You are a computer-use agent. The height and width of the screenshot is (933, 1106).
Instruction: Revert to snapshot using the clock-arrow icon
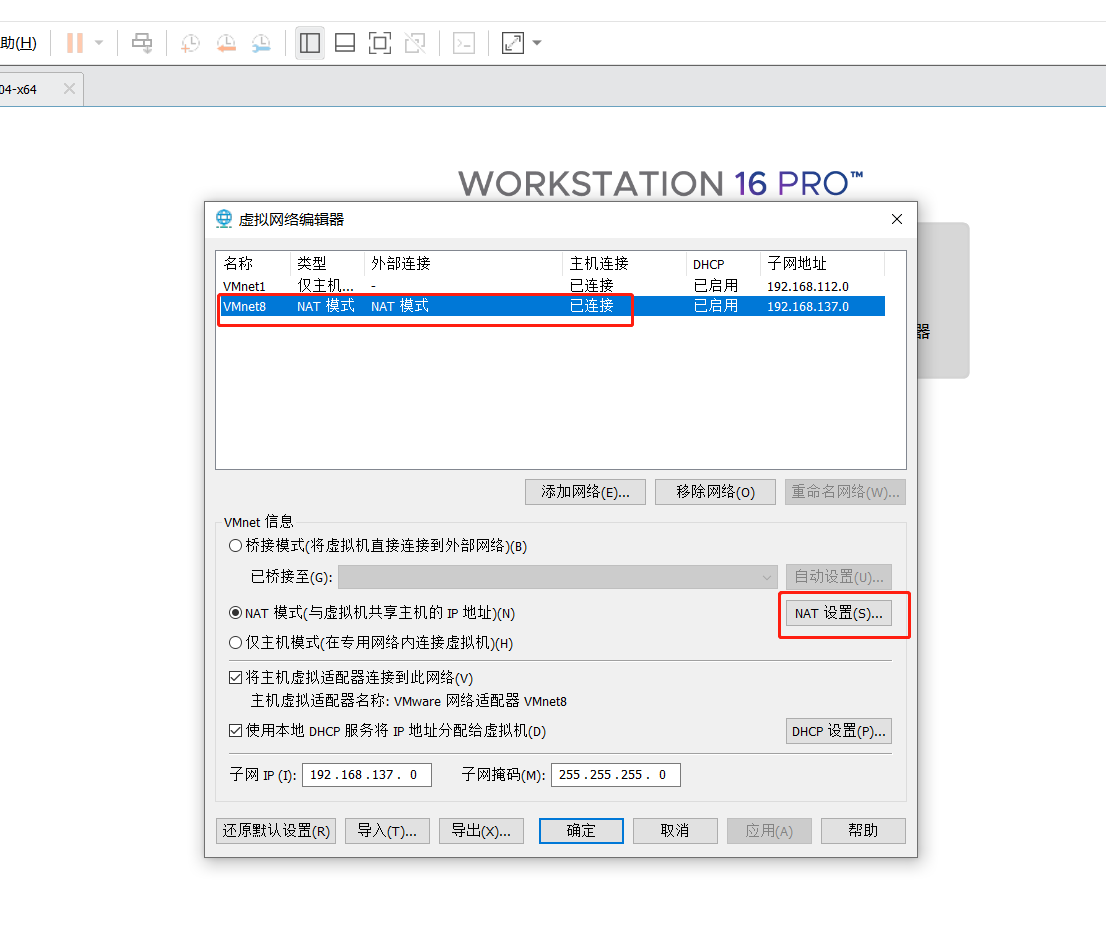click(x=226, y=43)
